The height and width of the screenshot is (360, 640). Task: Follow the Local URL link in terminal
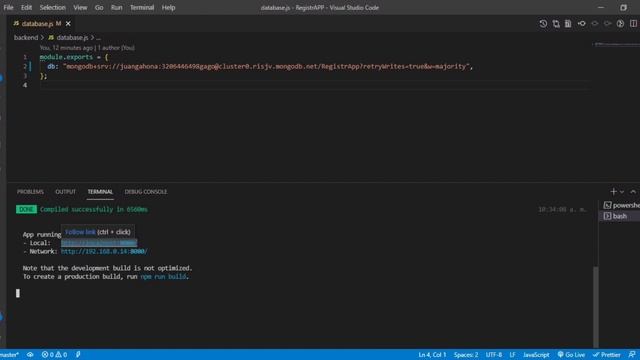(99, 243)
